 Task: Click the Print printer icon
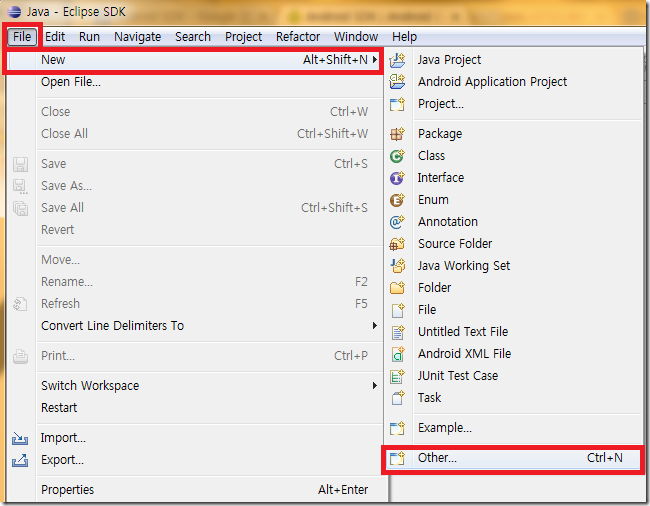coord(20,356)
